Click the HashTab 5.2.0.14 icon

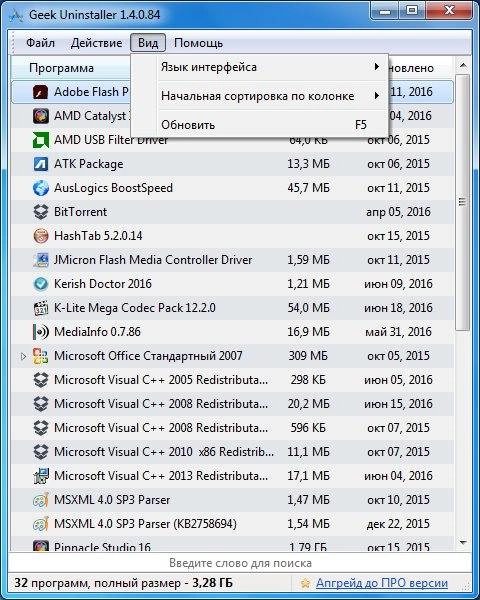click(40, 236)
